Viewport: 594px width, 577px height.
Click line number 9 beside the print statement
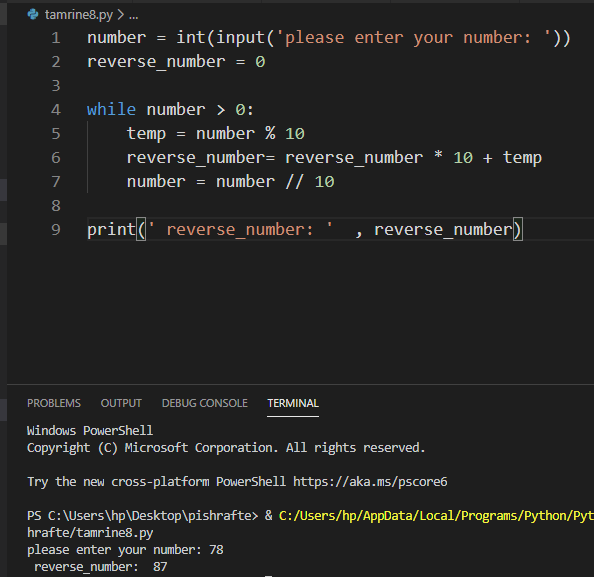click(x=56, y=230)
